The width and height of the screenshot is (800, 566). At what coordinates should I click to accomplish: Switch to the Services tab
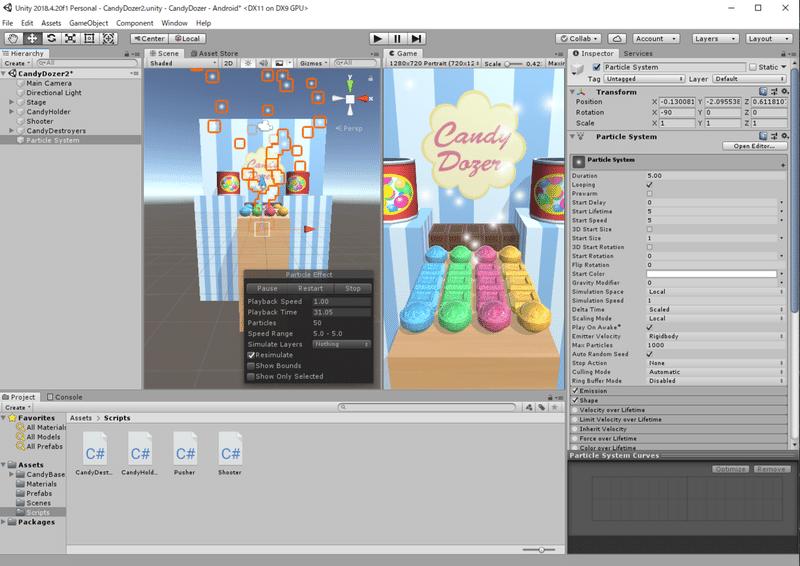[x=638, y=53]
